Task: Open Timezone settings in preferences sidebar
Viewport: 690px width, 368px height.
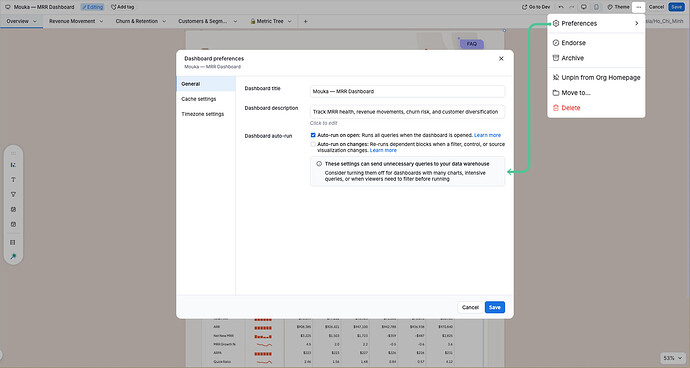Action: point(206,114)
